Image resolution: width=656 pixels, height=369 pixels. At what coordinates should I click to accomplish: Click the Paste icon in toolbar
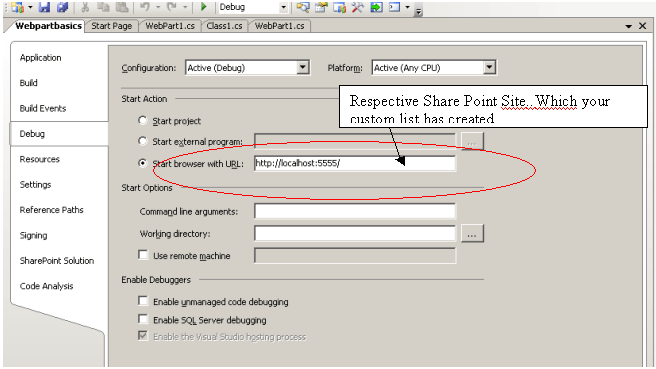[122, 7]
